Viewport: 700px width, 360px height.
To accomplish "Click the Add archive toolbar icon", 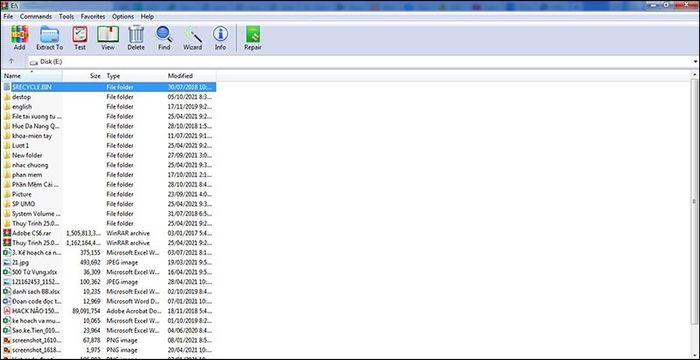I will (20, 34).
